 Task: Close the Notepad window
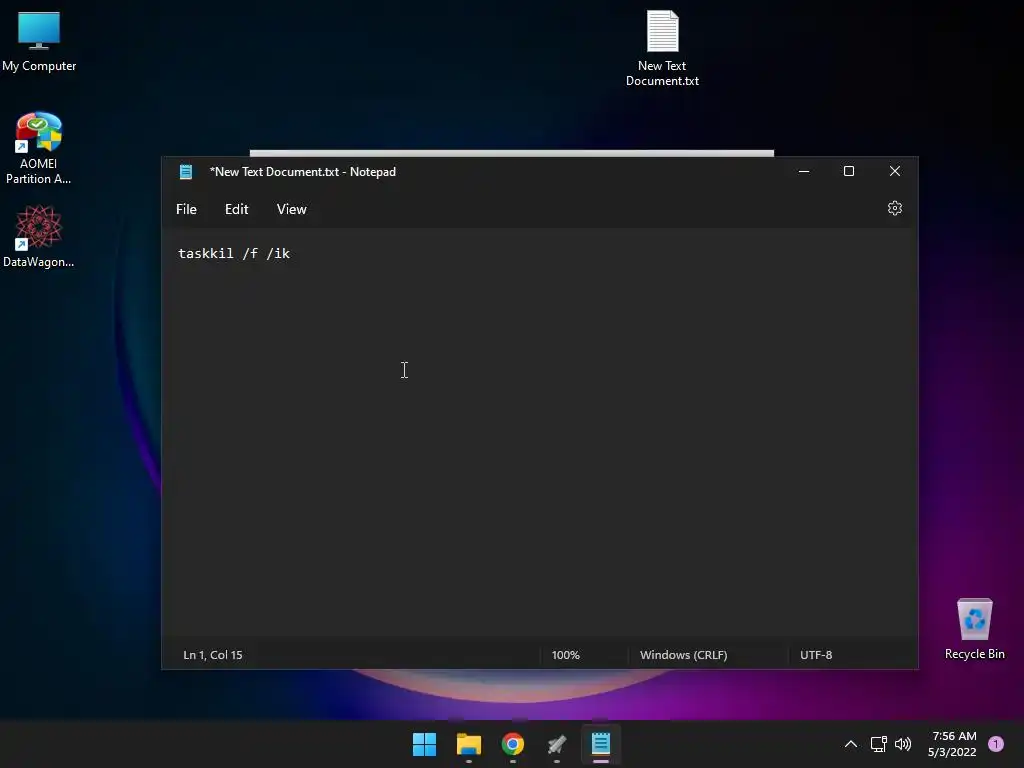(x=895, y=171)
